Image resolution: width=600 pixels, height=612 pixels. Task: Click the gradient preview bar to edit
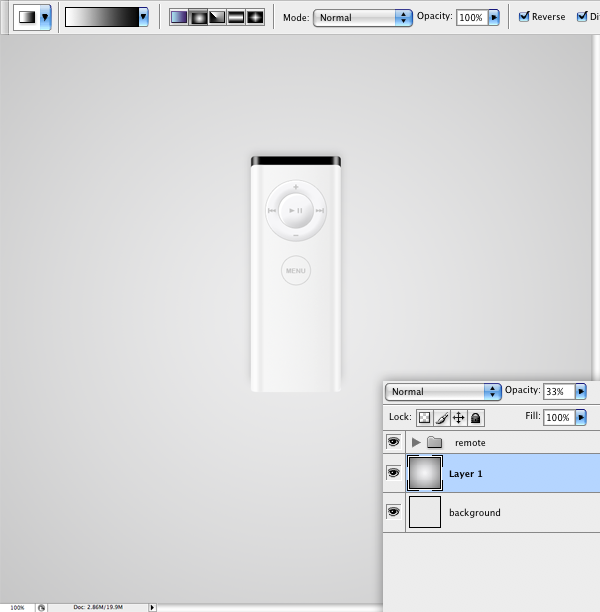(102, 17)
